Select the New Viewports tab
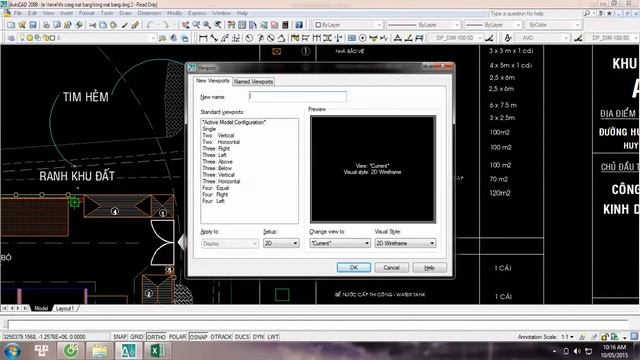The width and height of the screenshot is (640, 360). click(213, 81)
